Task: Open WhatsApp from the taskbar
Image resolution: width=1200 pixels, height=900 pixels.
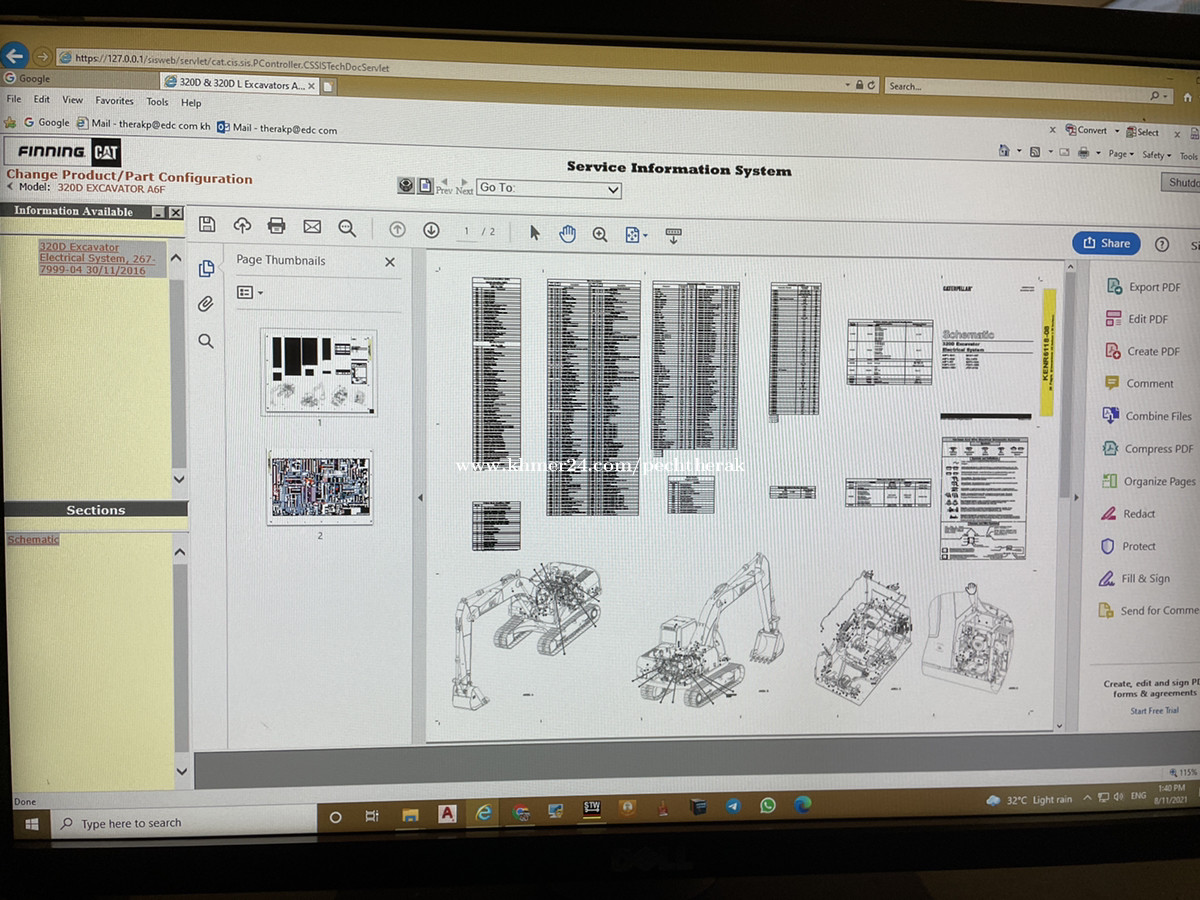Action: point(768,805)
